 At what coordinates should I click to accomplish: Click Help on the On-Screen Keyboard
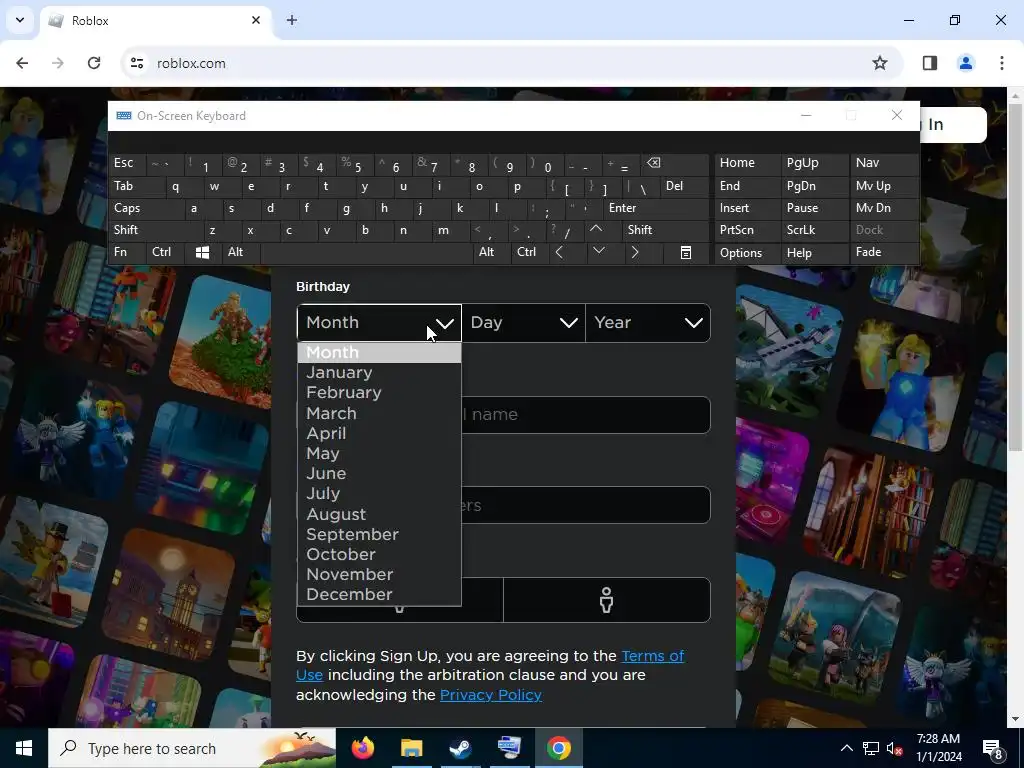pyautogui.click(x=814, y=253)
